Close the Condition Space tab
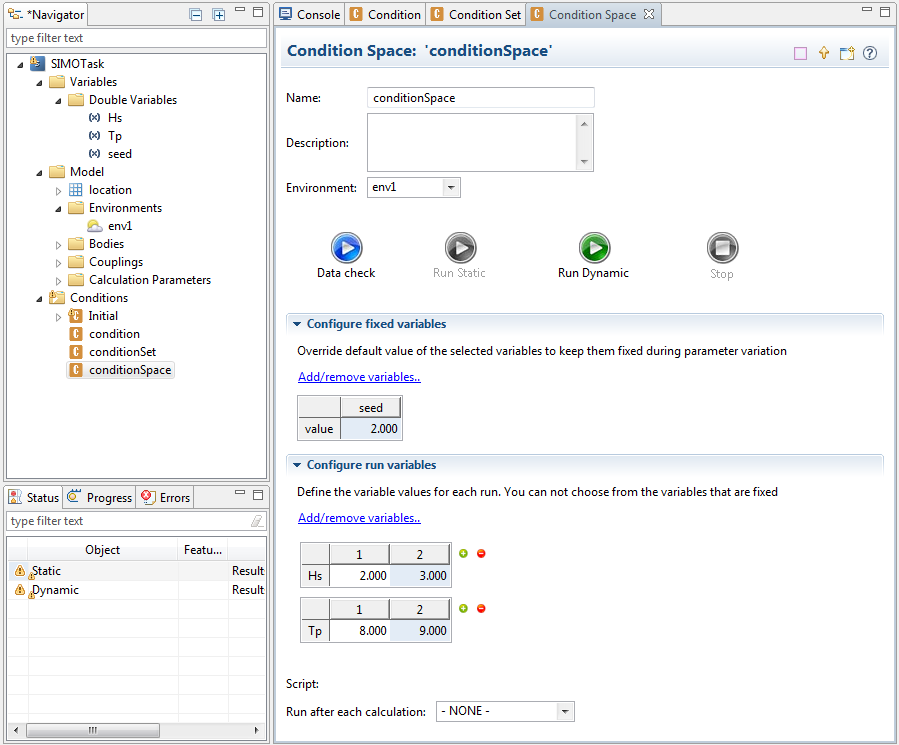The width and height of the screenshot is (899, 745). tap(648, 15)
